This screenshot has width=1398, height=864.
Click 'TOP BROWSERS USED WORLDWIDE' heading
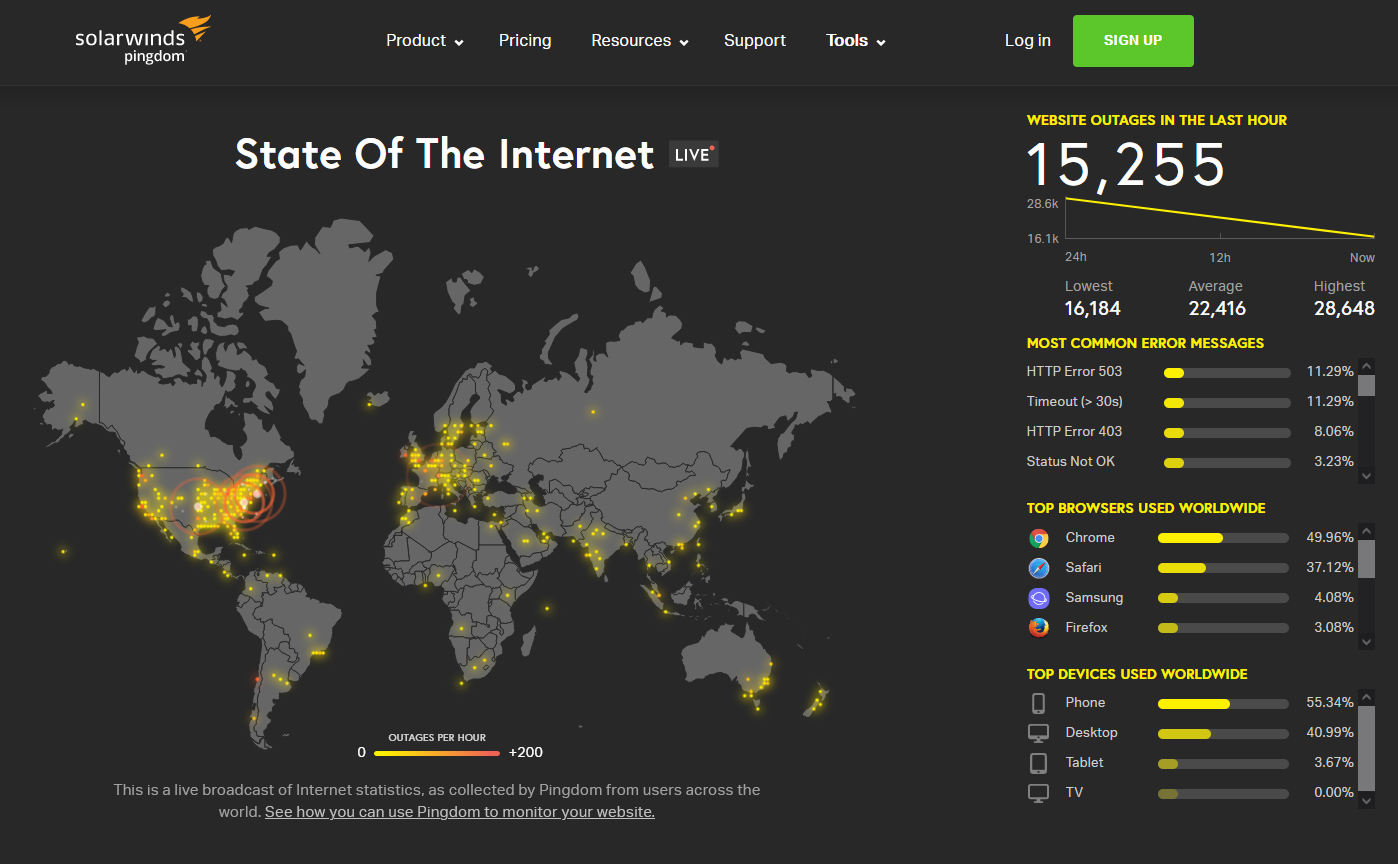point(1146,508)
